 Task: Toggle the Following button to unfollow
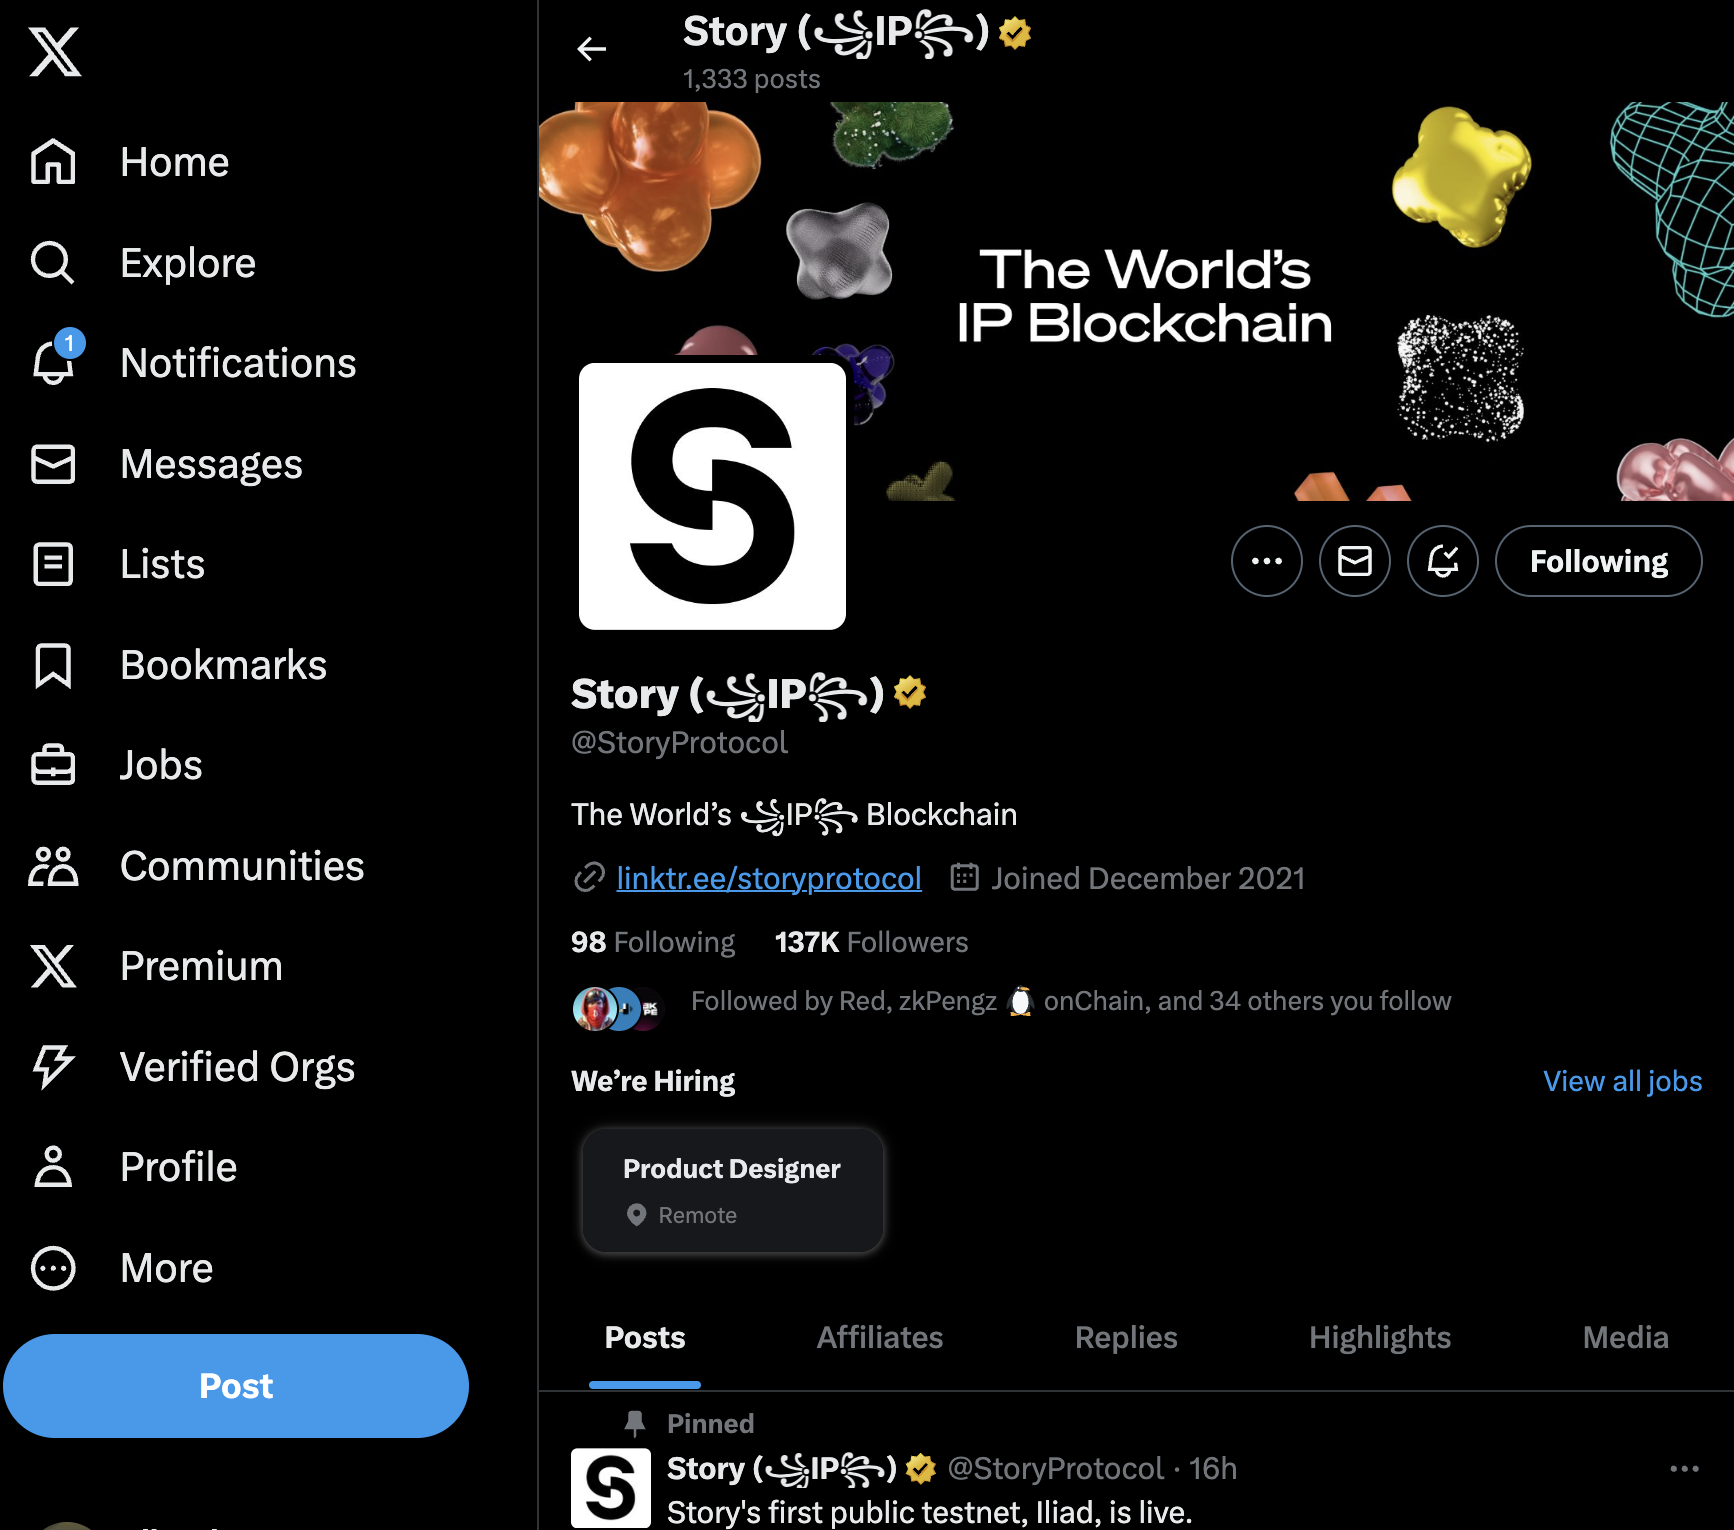click(x=1598, y=561)
